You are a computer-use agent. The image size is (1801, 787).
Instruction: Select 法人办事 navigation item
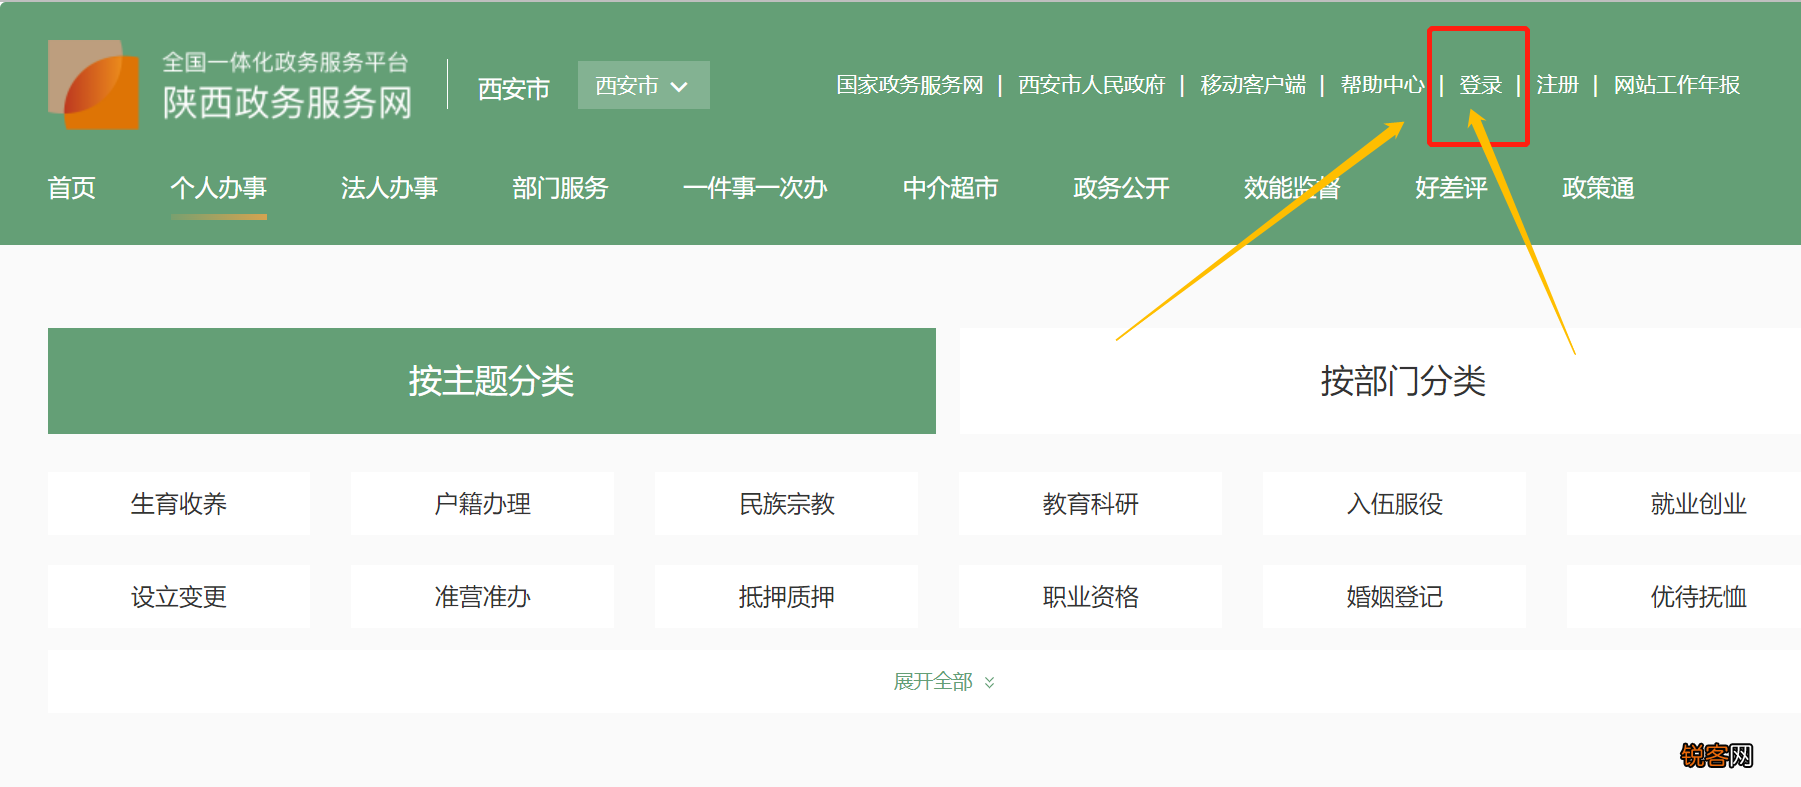389,188
